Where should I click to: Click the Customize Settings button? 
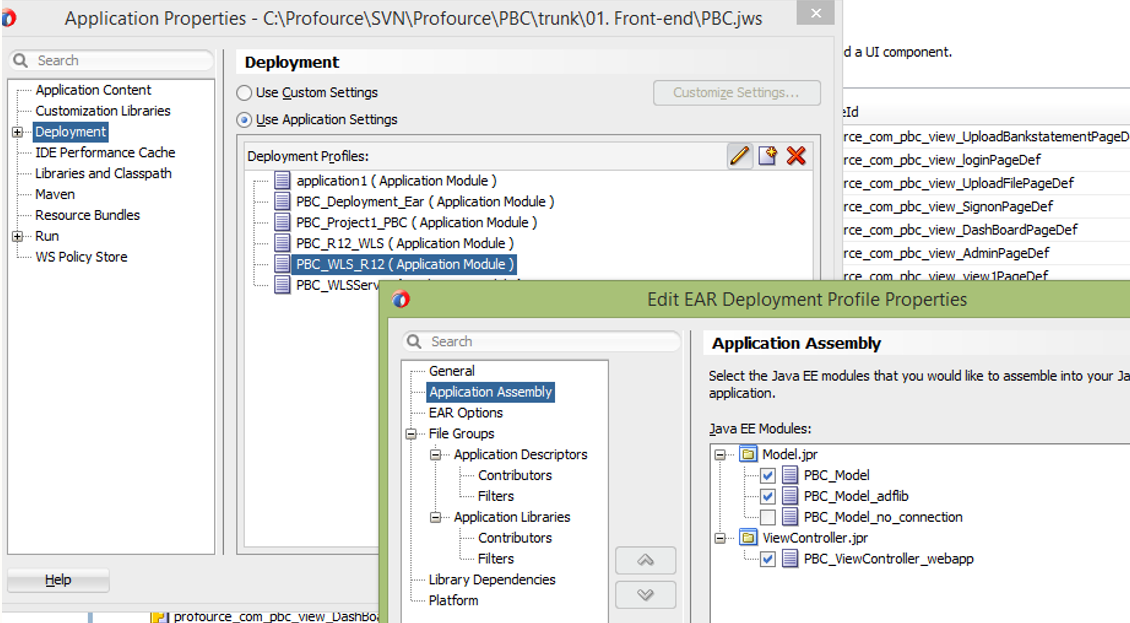pos(737,93)
